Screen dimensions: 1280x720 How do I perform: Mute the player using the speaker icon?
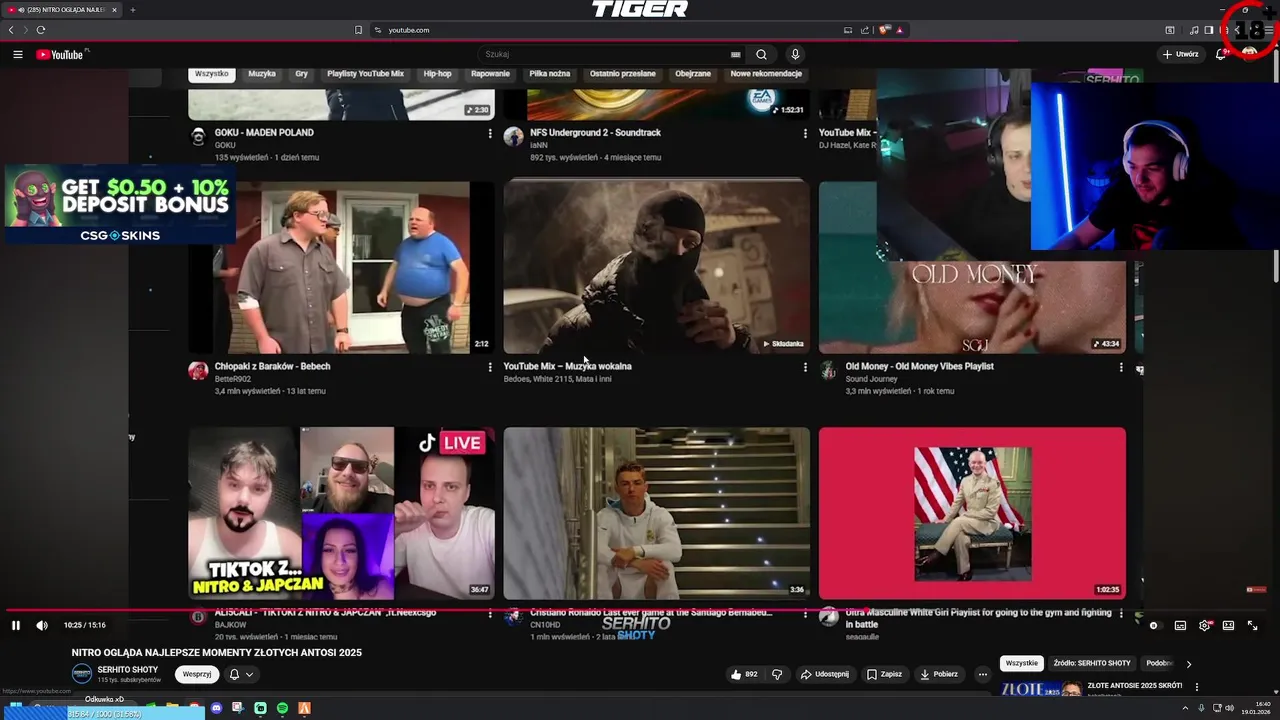[42, 626]
